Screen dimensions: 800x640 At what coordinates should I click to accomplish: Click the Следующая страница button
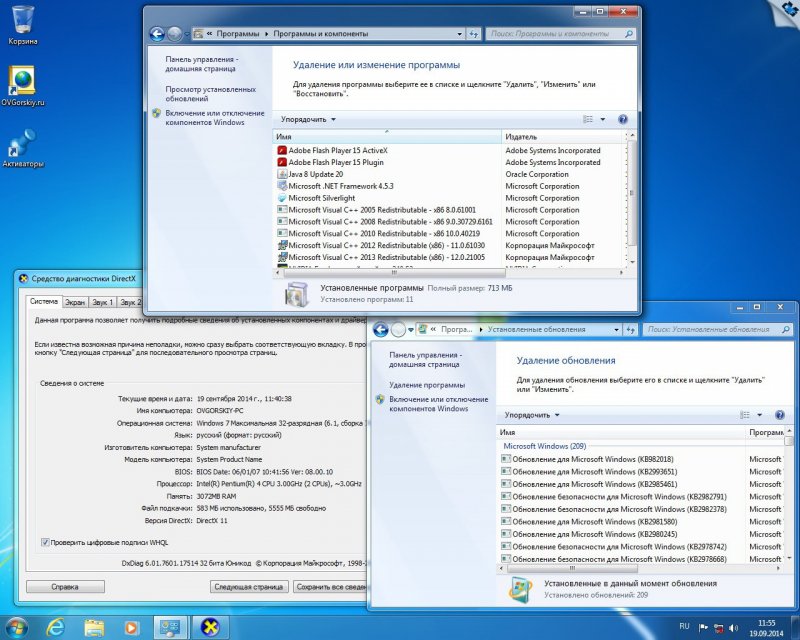249,587
